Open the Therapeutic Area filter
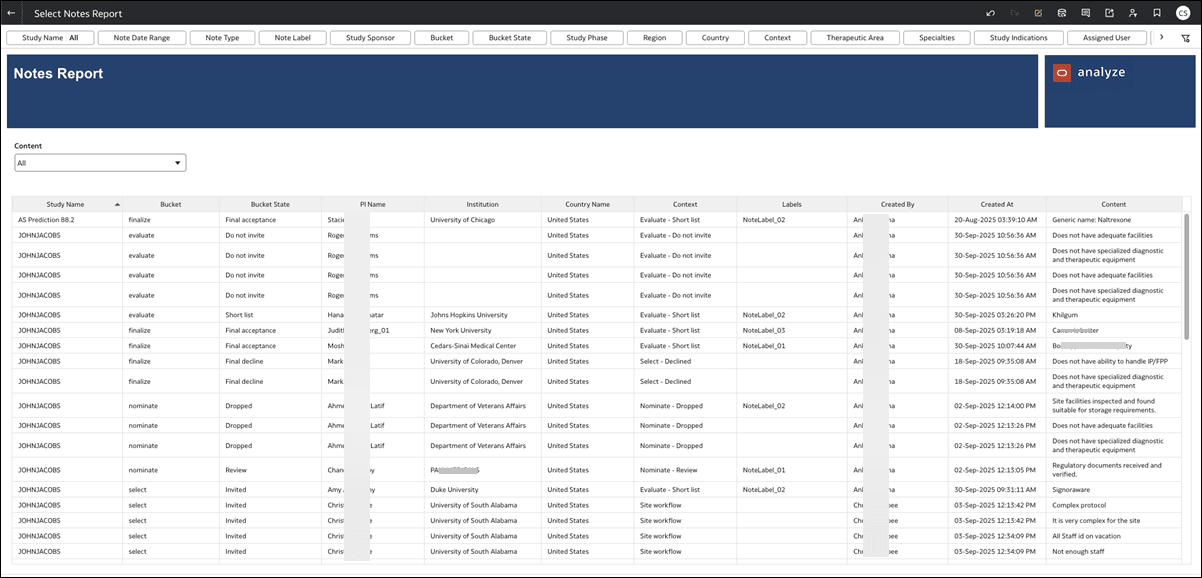 855,38
